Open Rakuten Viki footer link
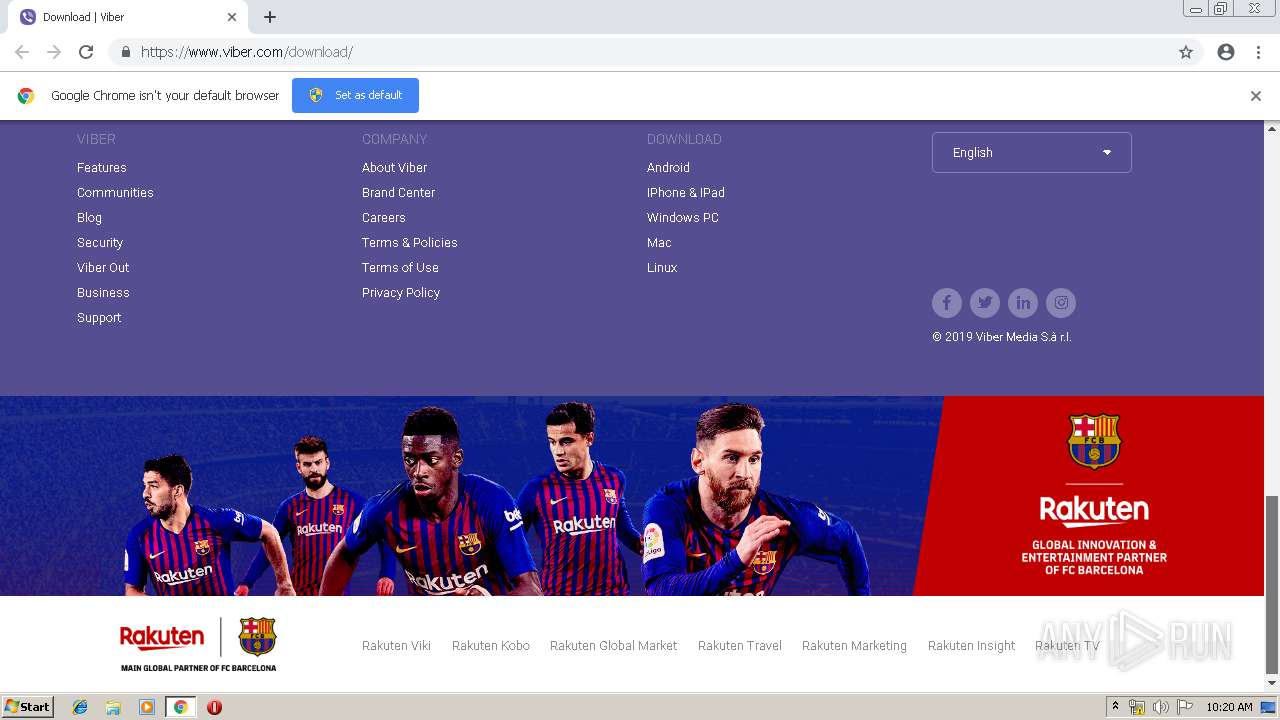Viewport: 1280px width, 720px height. pyautogui.click(x=396, y=646)
